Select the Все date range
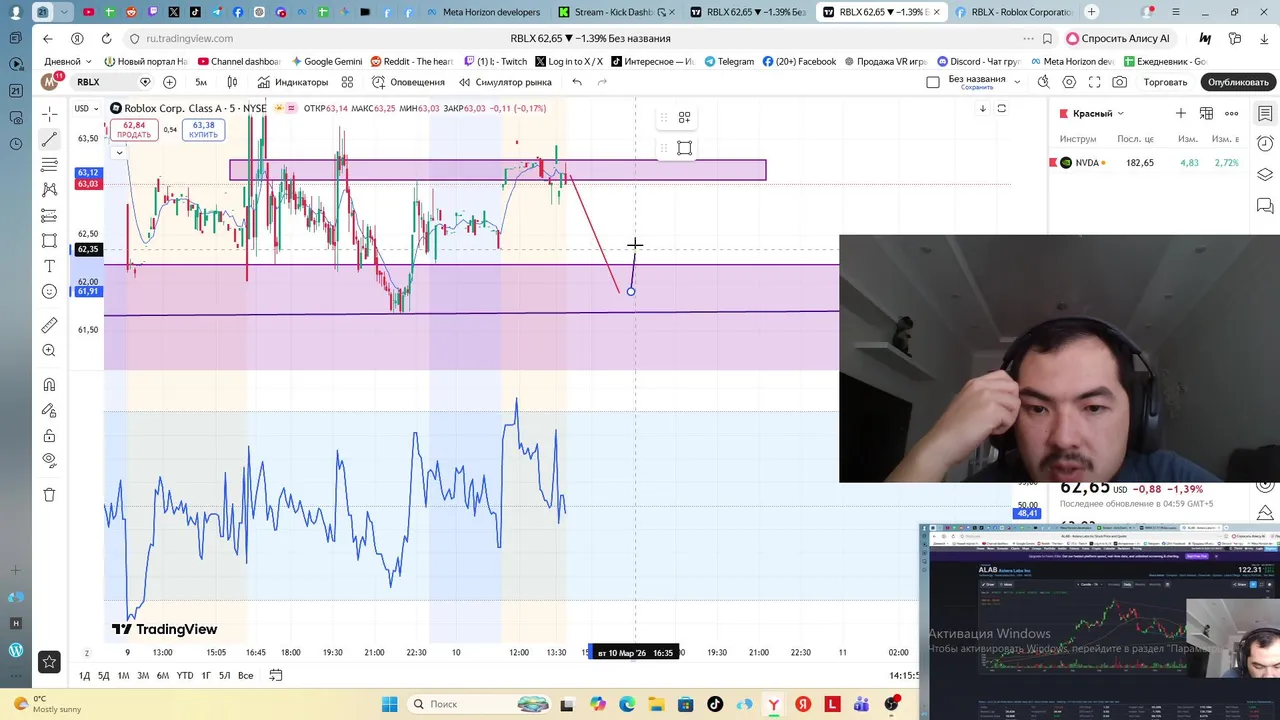Image resolution: width=1280 pixels, height=720 pixels. pyautogui.click(x=245, y=676)
